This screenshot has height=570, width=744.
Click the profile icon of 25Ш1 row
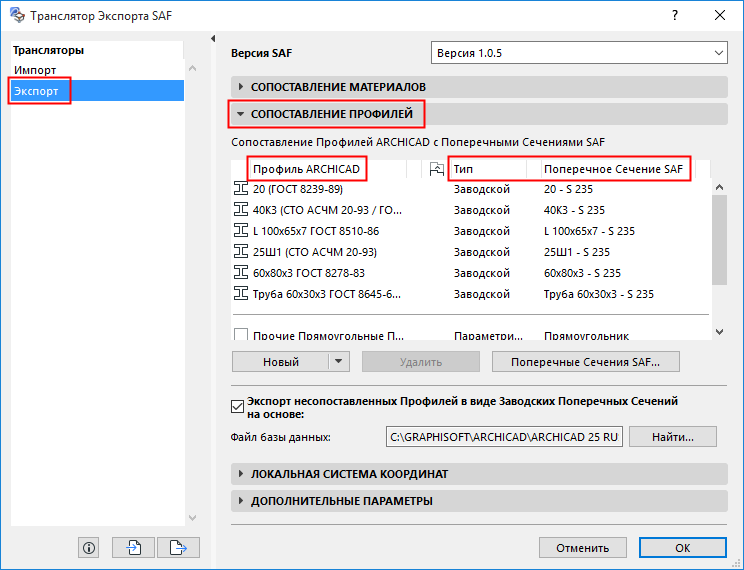241,252
